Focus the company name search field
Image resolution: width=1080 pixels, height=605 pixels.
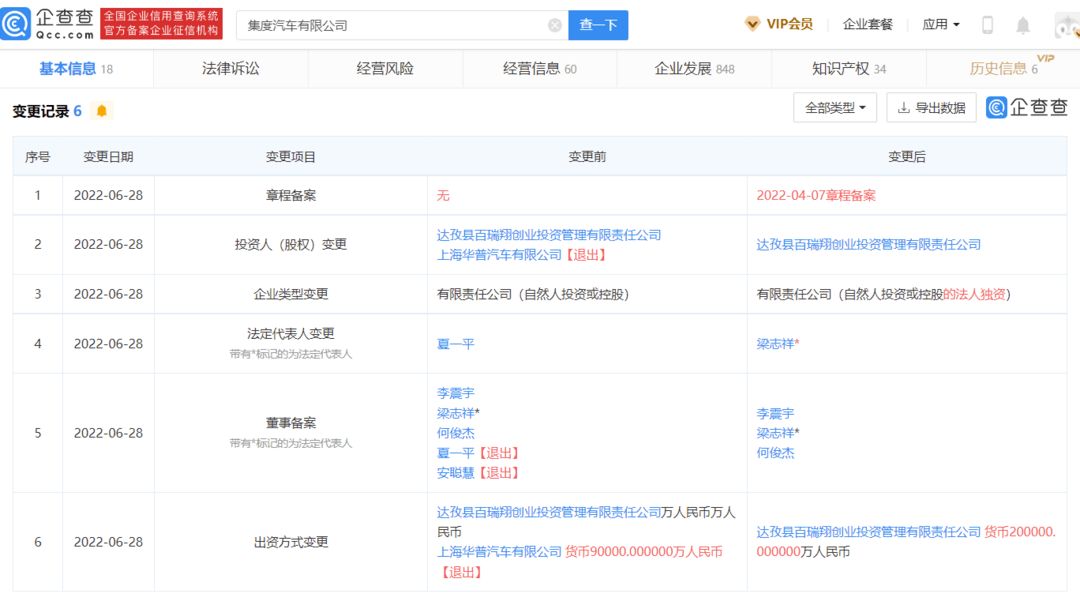(x=402, y=25)
